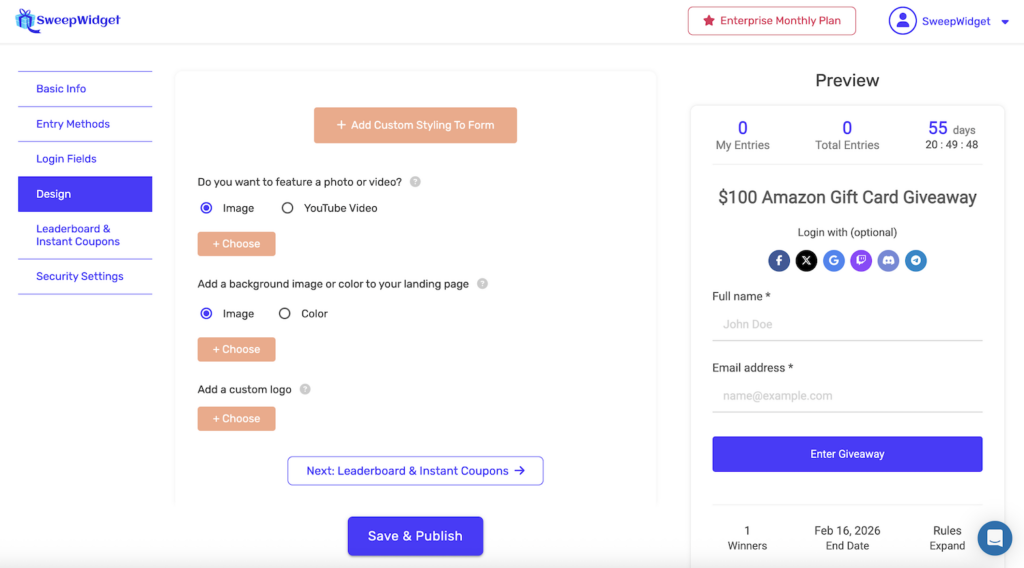The height and width of the screenshot is (568, 1024).
Task: Click the help icon beside custom logo
Action: (305, 389)
